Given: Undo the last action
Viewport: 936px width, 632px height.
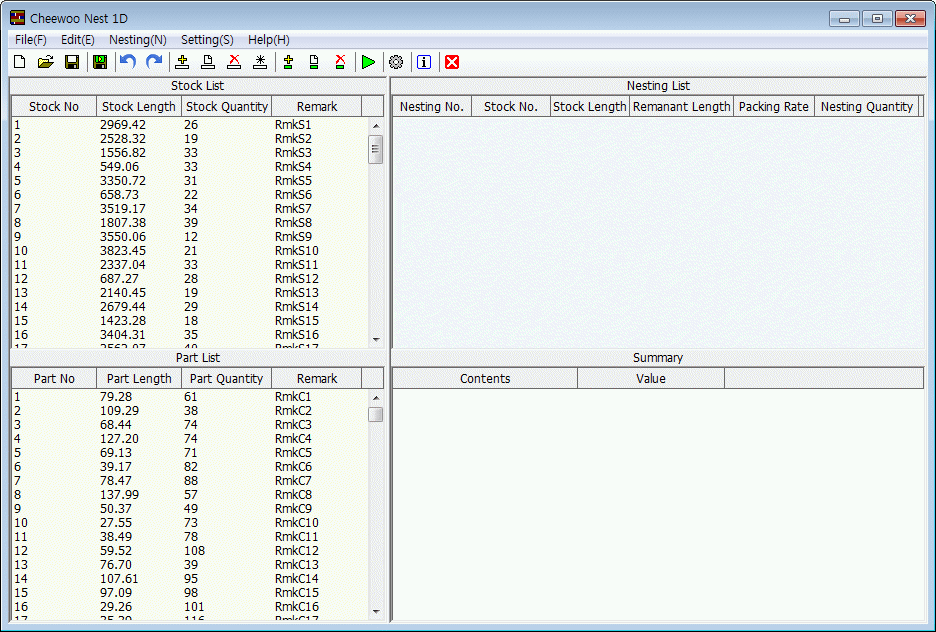Looking at the screenshot, I should [127, 62].
